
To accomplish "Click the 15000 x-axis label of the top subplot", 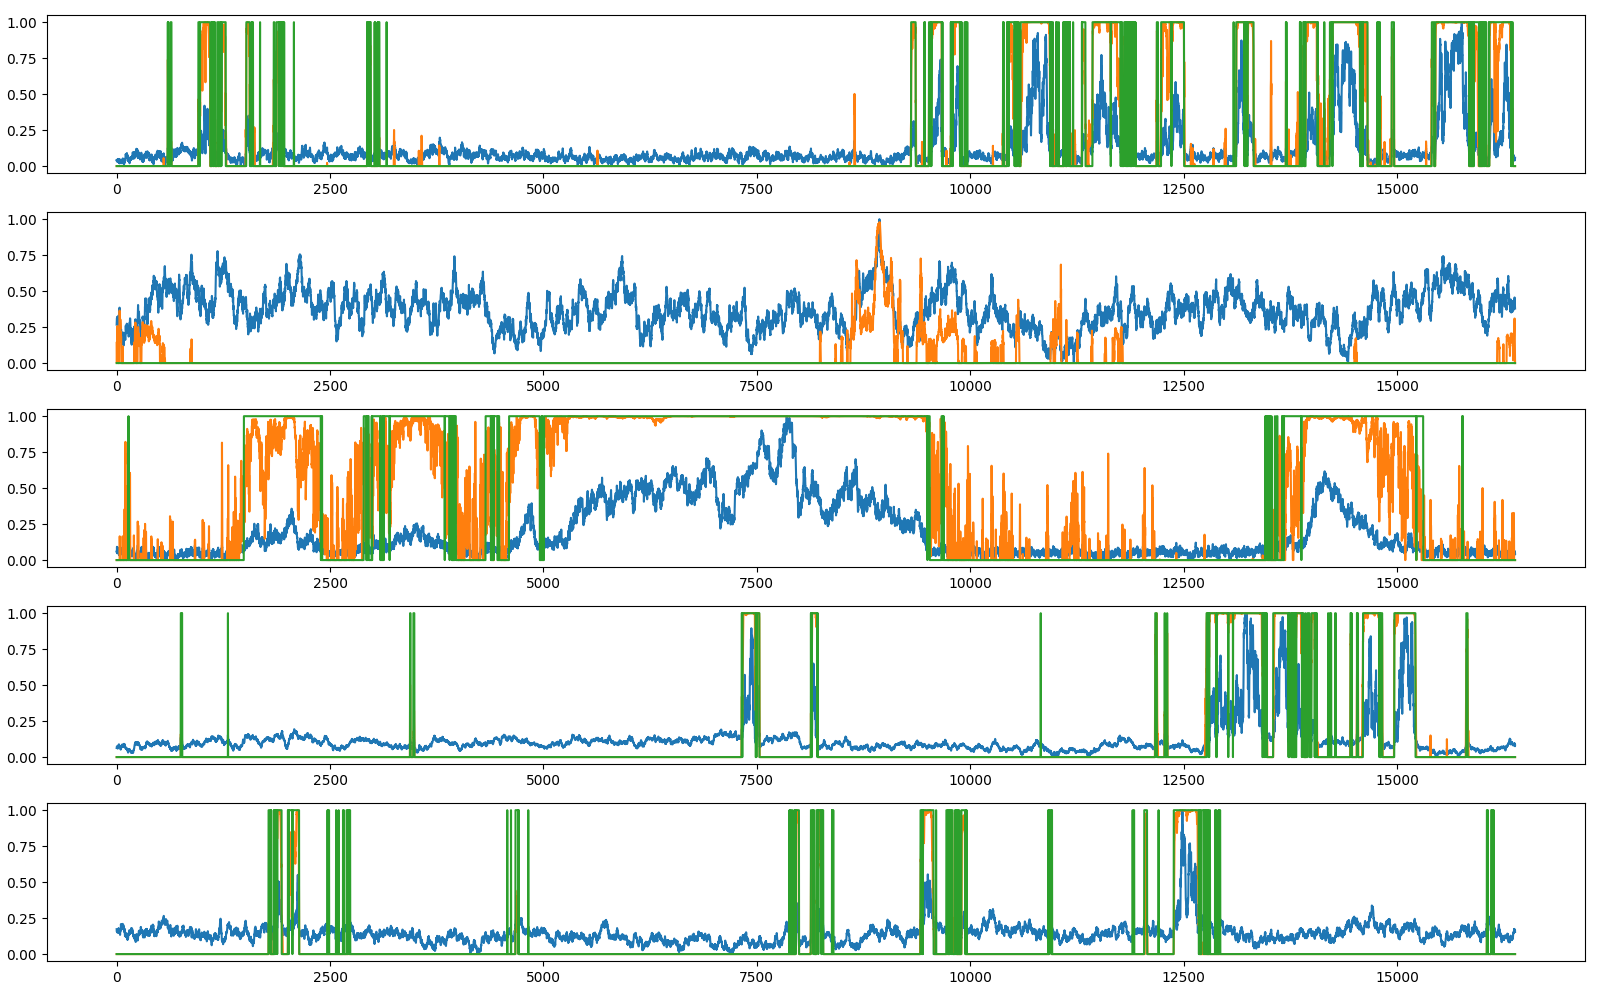I will point(1397,189).
